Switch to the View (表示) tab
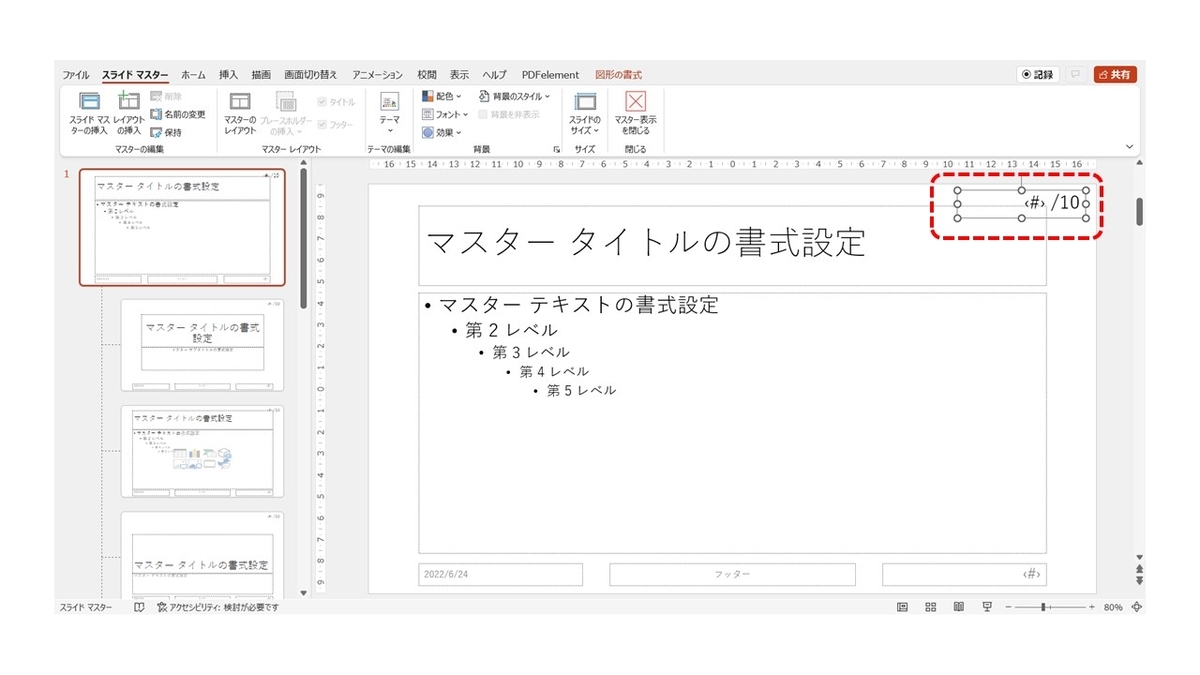Screen dimensions: 1200x675 pyautogui.click(x=459, y=75)
